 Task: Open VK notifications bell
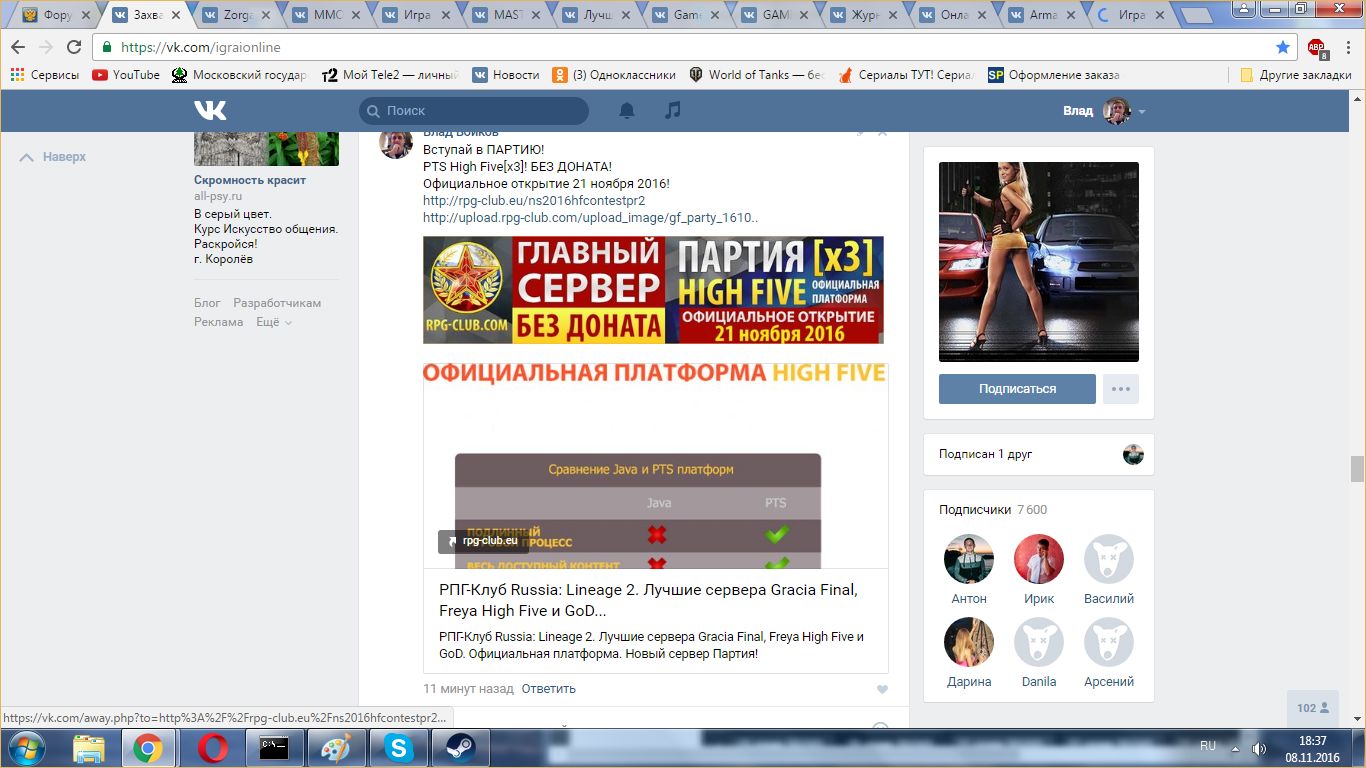(627, 110)
